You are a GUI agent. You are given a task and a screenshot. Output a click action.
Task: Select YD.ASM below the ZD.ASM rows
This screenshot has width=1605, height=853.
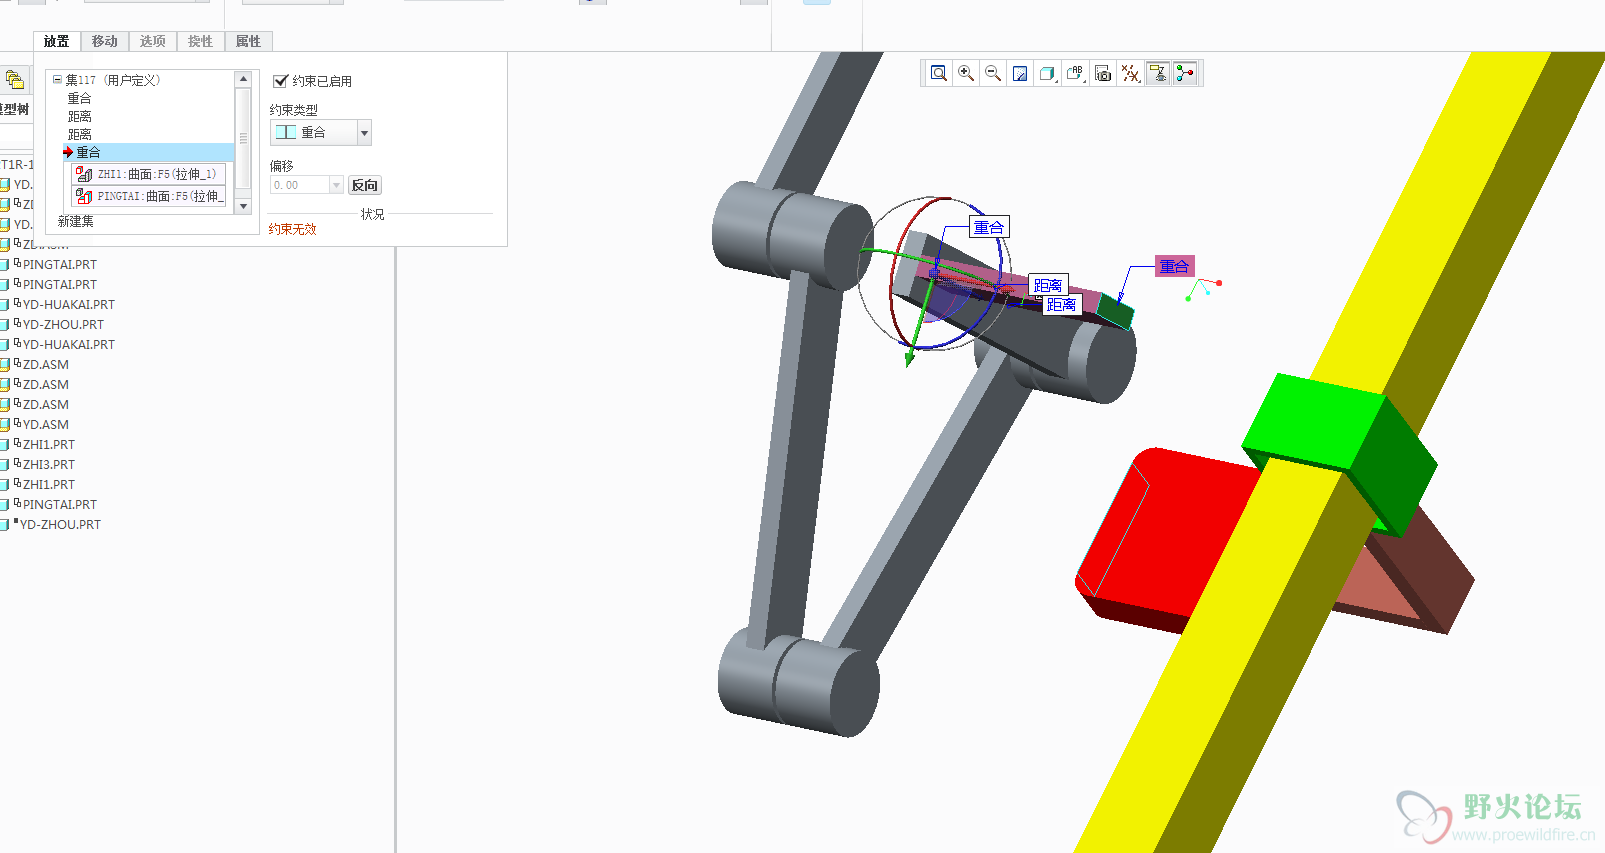point(46,424)
